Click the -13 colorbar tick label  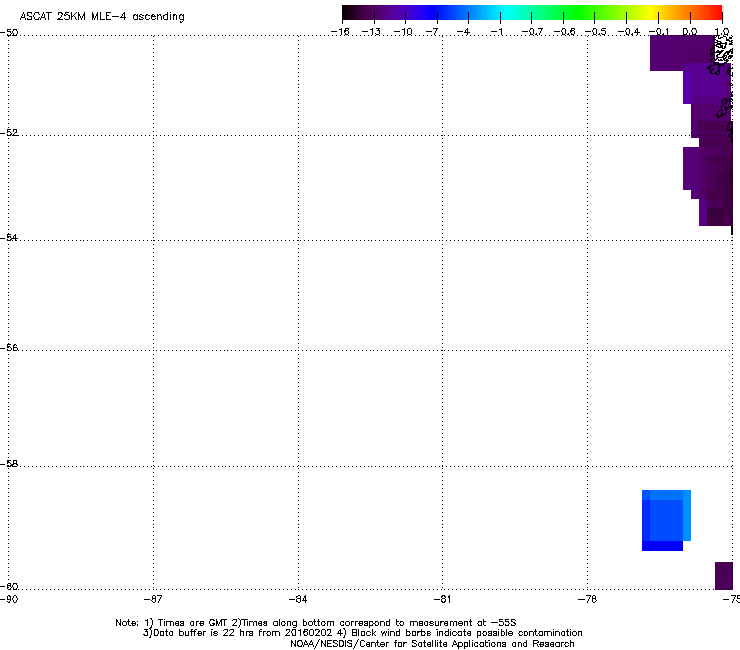pos(371,32)
